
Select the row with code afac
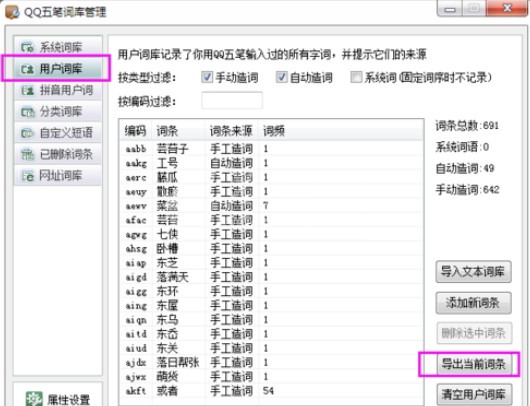point(271,220)
